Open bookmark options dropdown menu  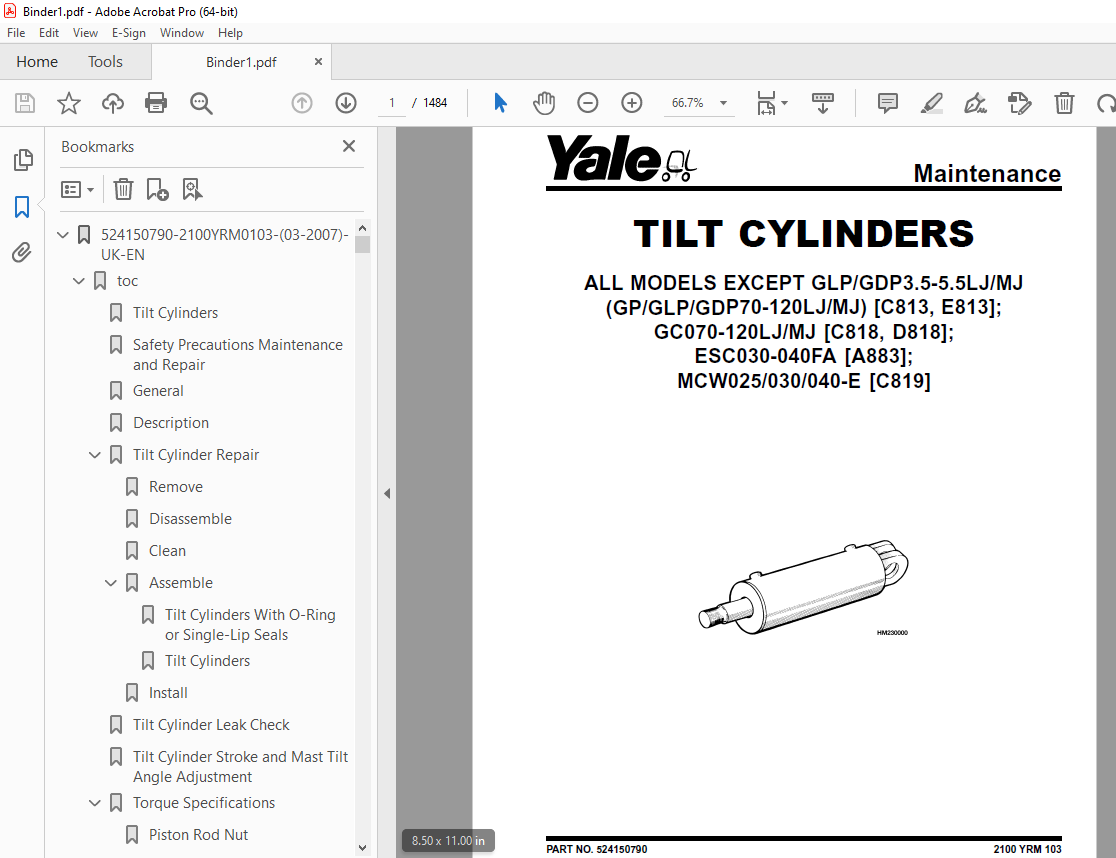78,189
